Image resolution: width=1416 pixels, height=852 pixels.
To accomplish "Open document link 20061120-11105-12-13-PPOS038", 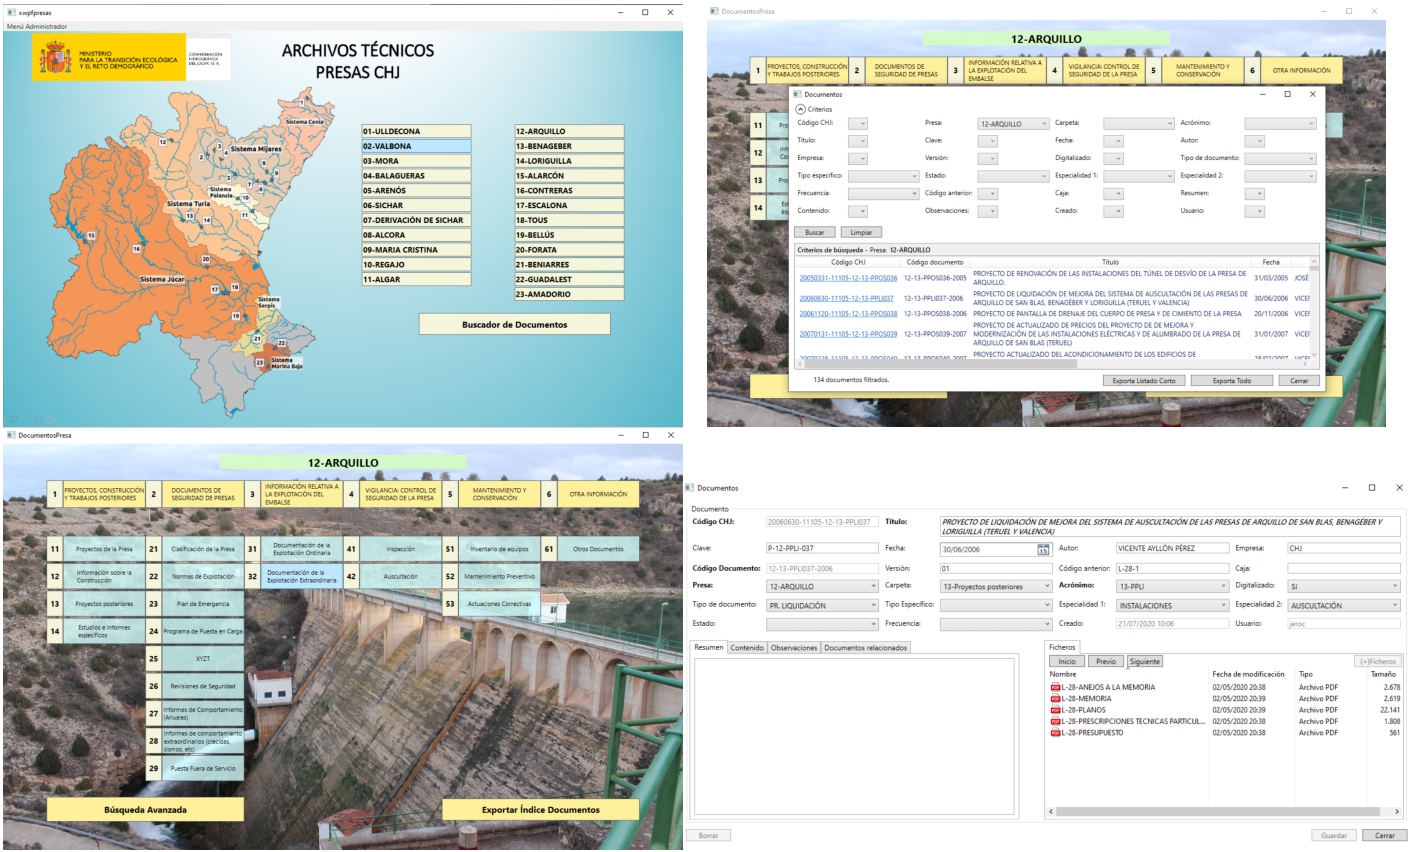I will coord(848,314).
